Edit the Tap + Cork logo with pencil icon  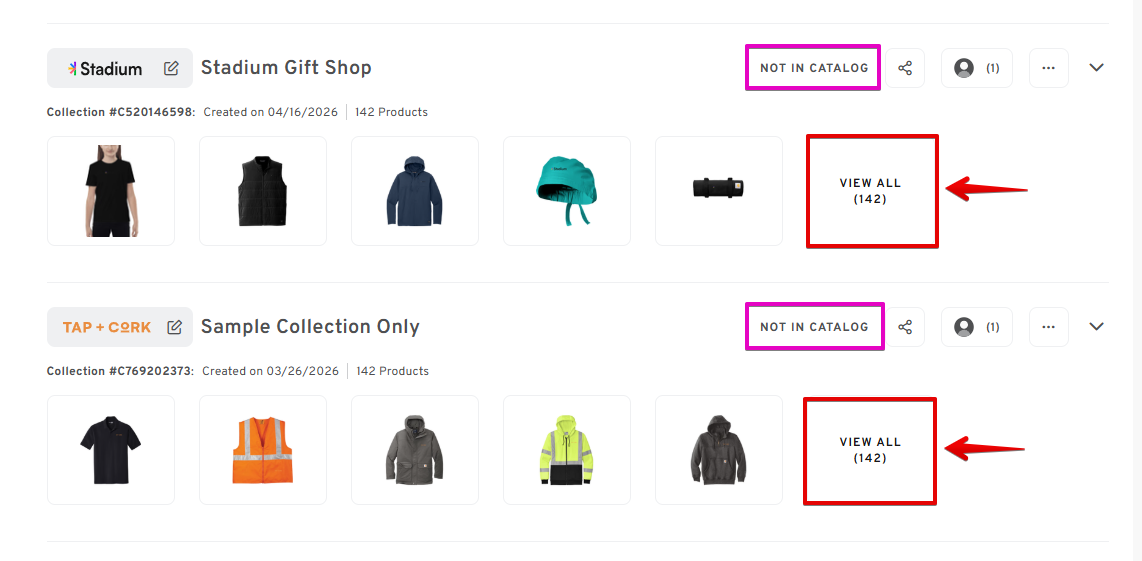[x=175, y=327]
